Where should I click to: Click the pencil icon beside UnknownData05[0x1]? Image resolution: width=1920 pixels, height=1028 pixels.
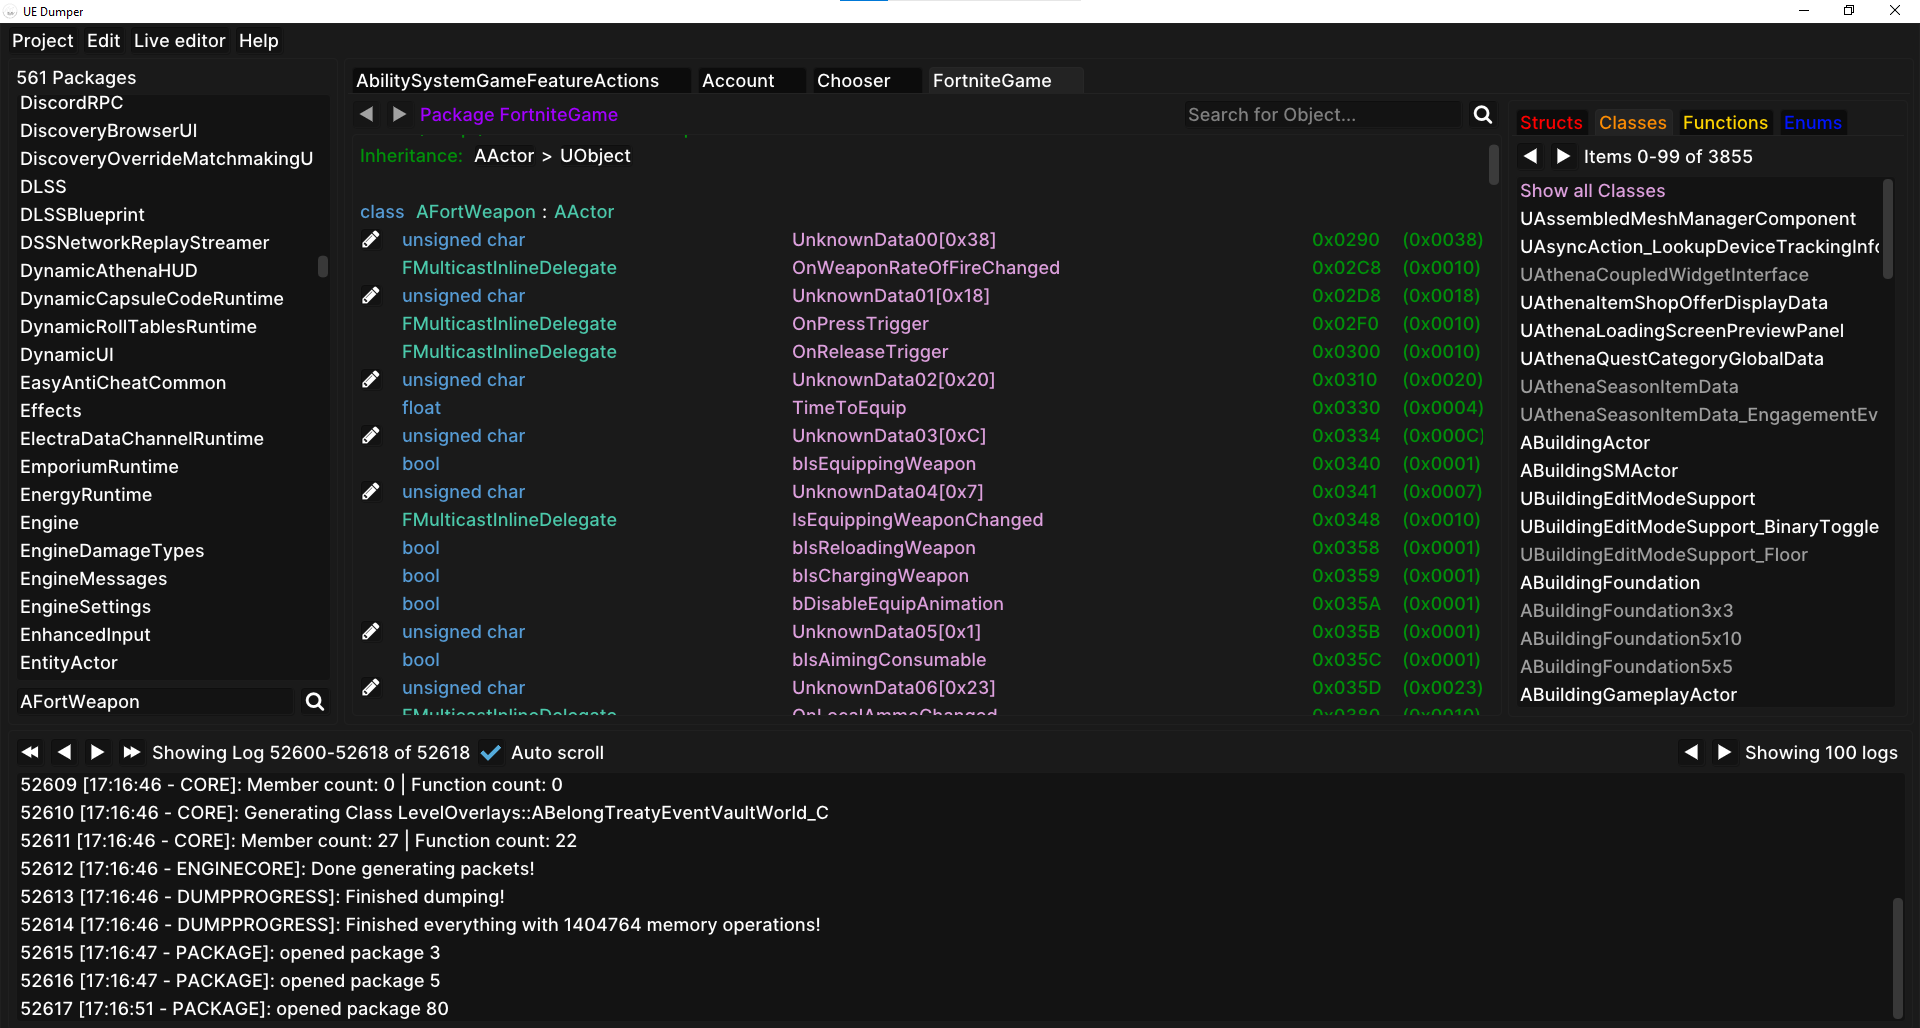[x=371, y=631]
